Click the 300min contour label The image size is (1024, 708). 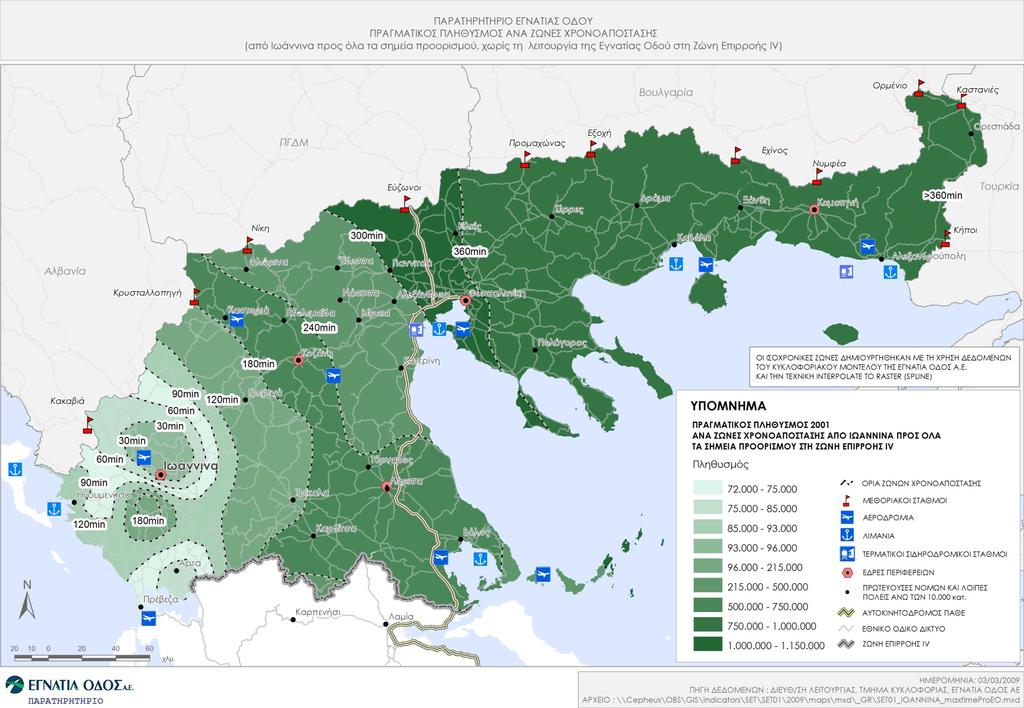(367, 235)
